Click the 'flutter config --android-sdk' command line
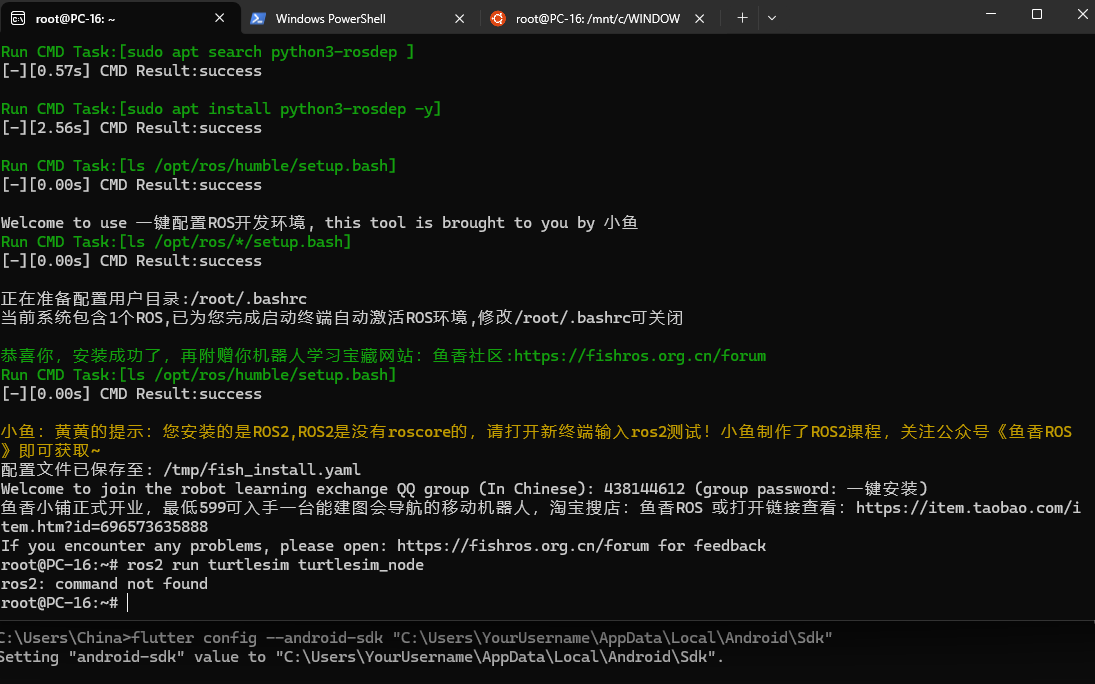Screen dimensions: 1095x684 pyautogui.click(x=416, y=637)
